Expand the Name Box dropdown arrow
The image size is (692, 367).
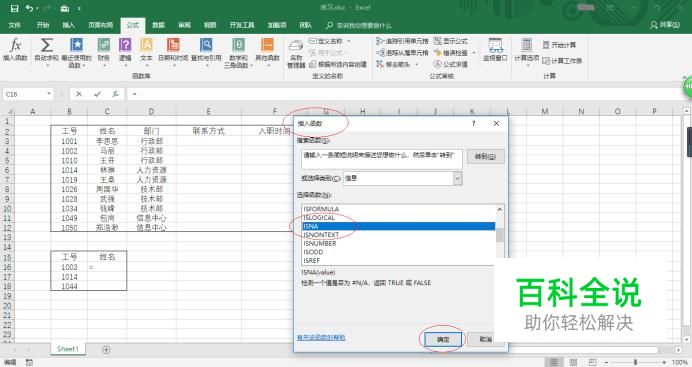click(49, 94)
